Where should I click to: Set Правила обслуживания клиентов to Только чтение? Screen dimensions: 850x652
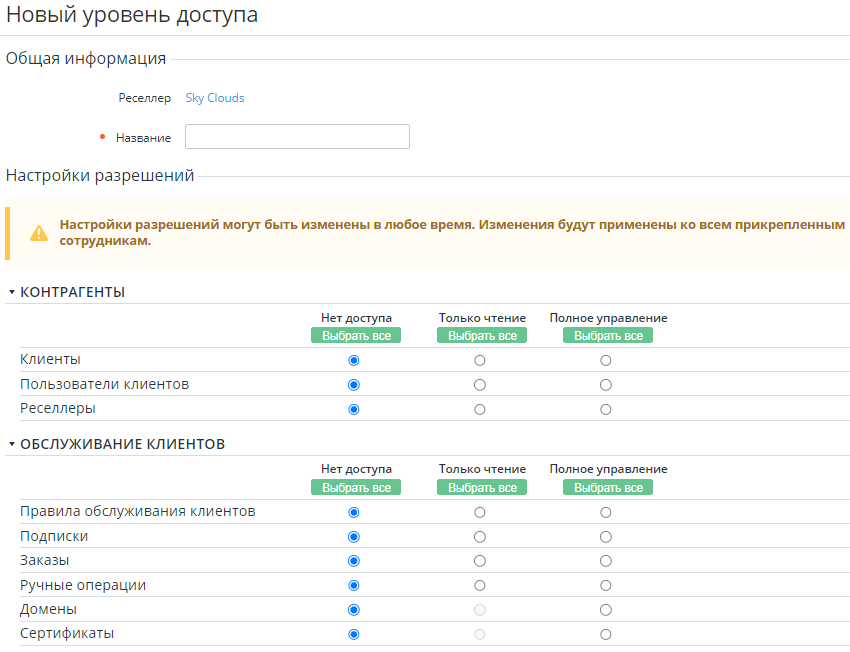(480, 512)
